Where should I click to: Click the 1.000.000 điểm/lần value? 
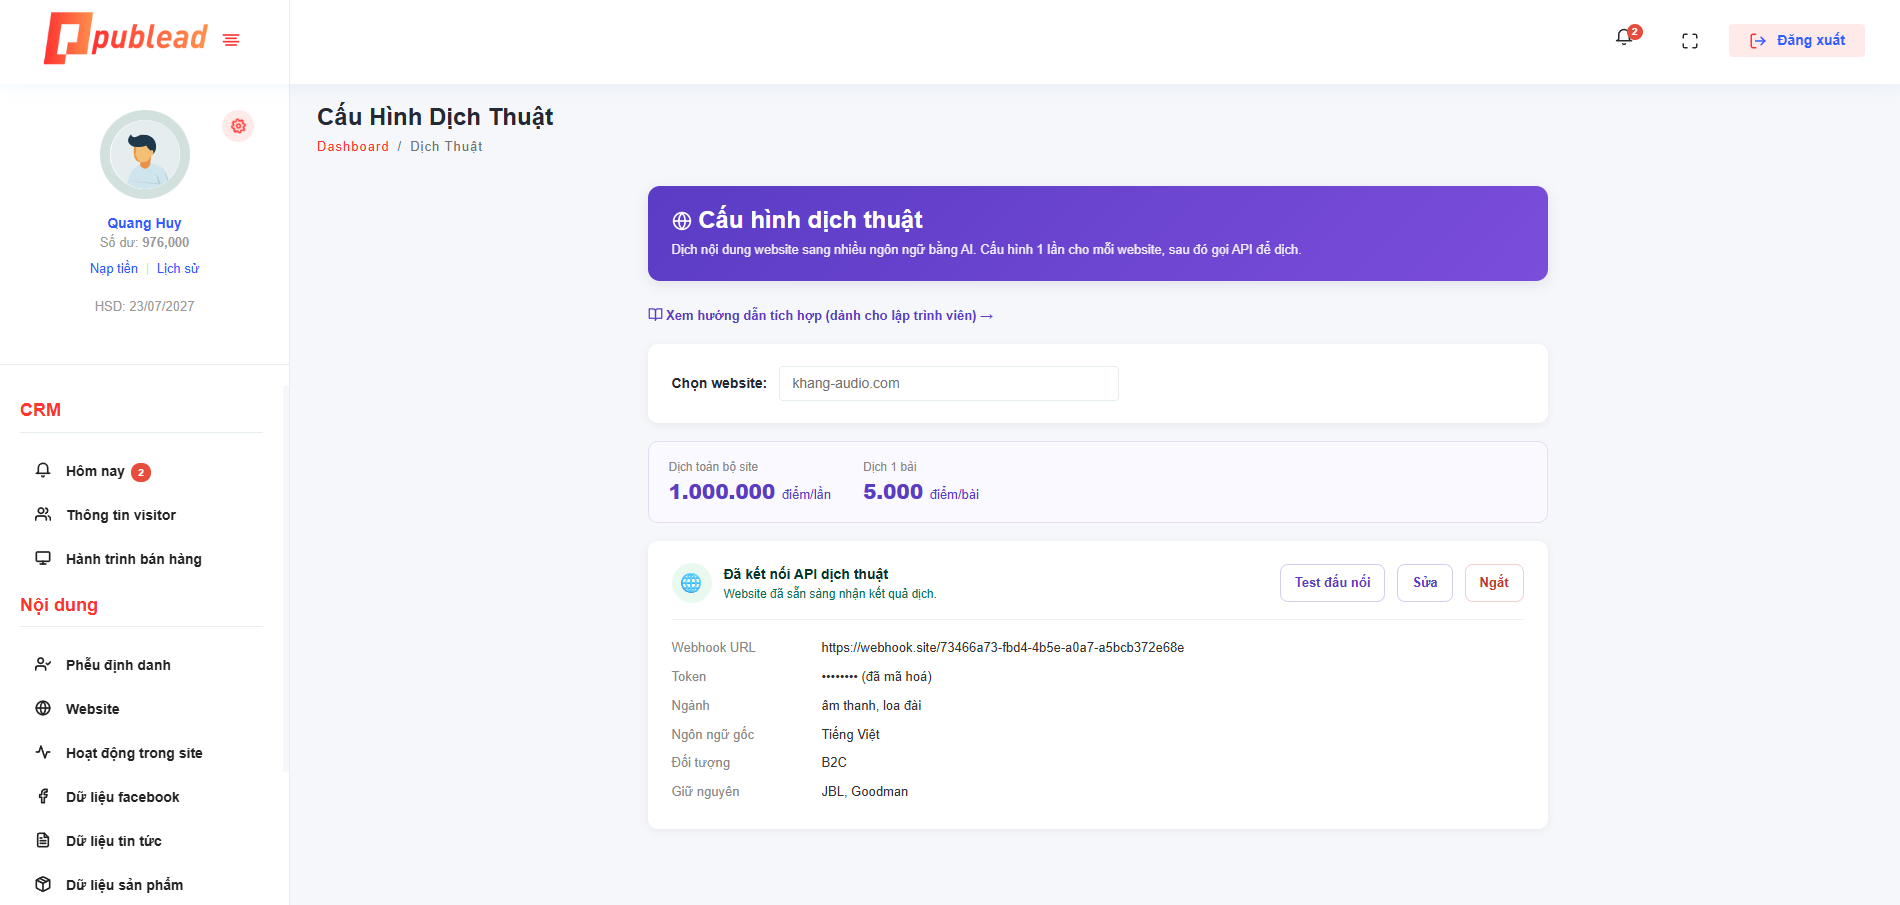pyautogui.click(x=750, y=492)
